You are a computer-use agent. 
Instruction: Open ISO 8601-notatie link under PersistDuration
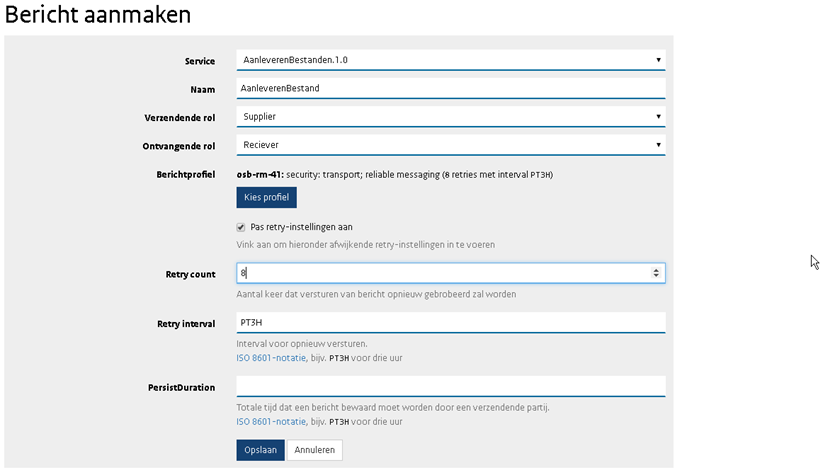click(x=271, y=422)
